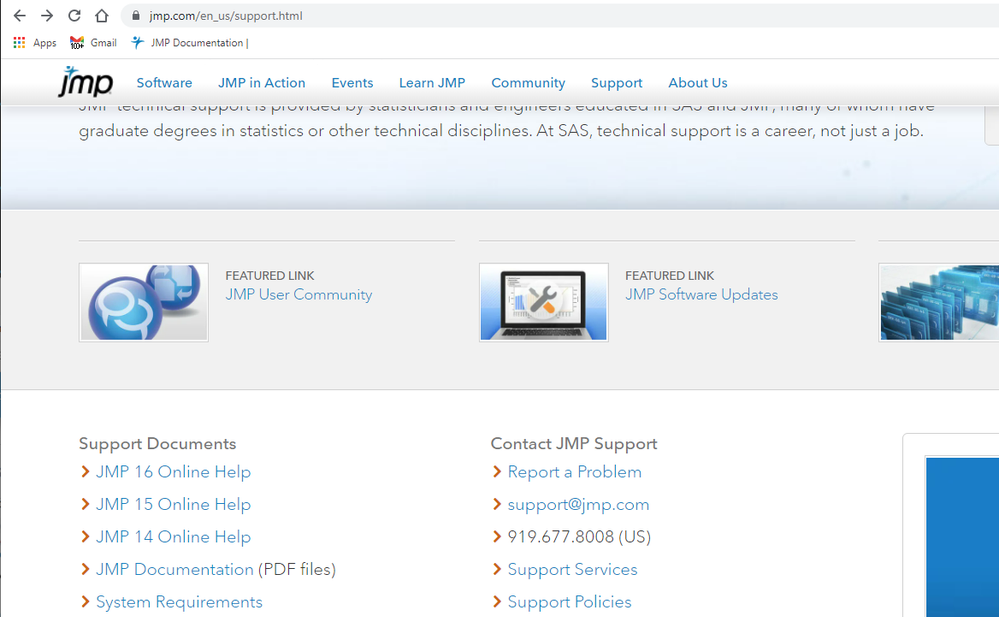The width and height of the screenshot is (999, 617).
Task: Open JMP 15 Online Help link
Action: [x=173, y=504]
